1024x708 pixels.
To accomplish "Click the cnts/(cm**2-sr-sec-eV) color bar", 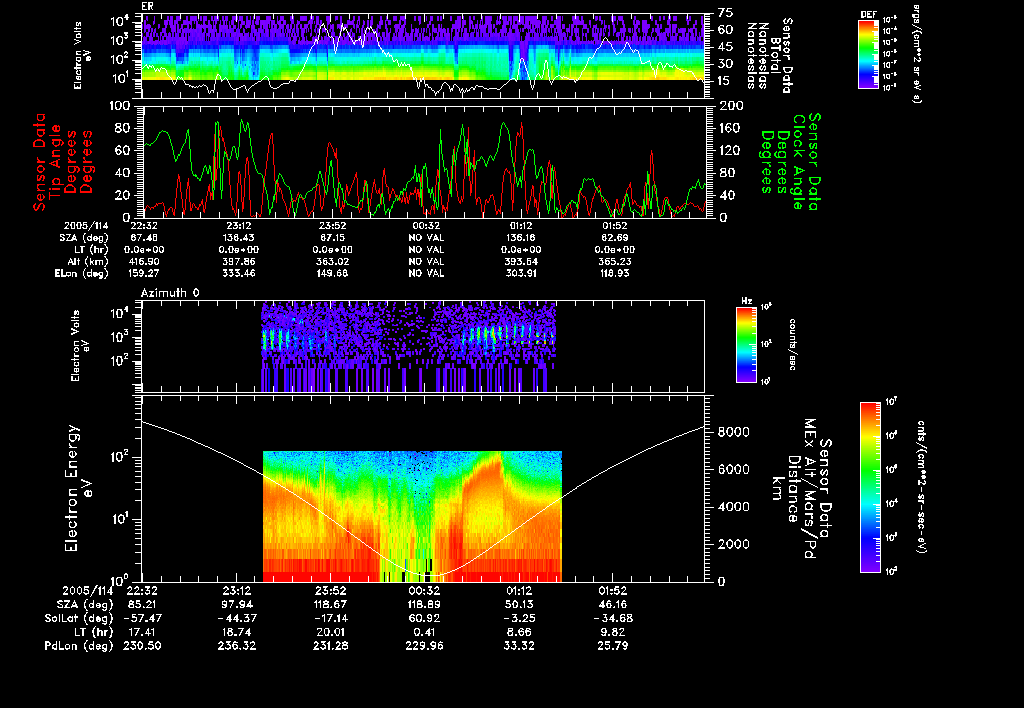I will [x=870, y=487].
